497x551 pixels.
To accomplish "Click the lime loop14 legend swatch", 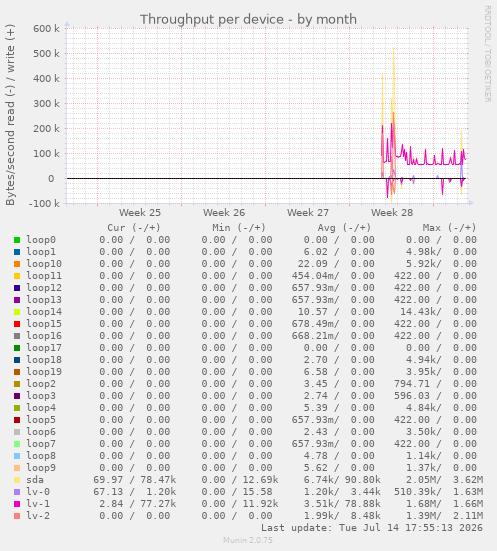I will pyautogui.click(x=17, y=312).
